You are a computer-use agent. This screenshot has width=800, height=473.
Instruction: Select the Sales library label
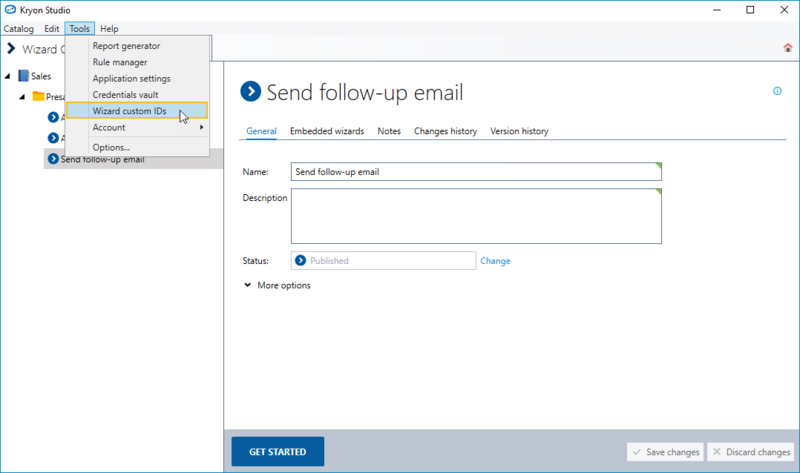click(x=41, y=76)
